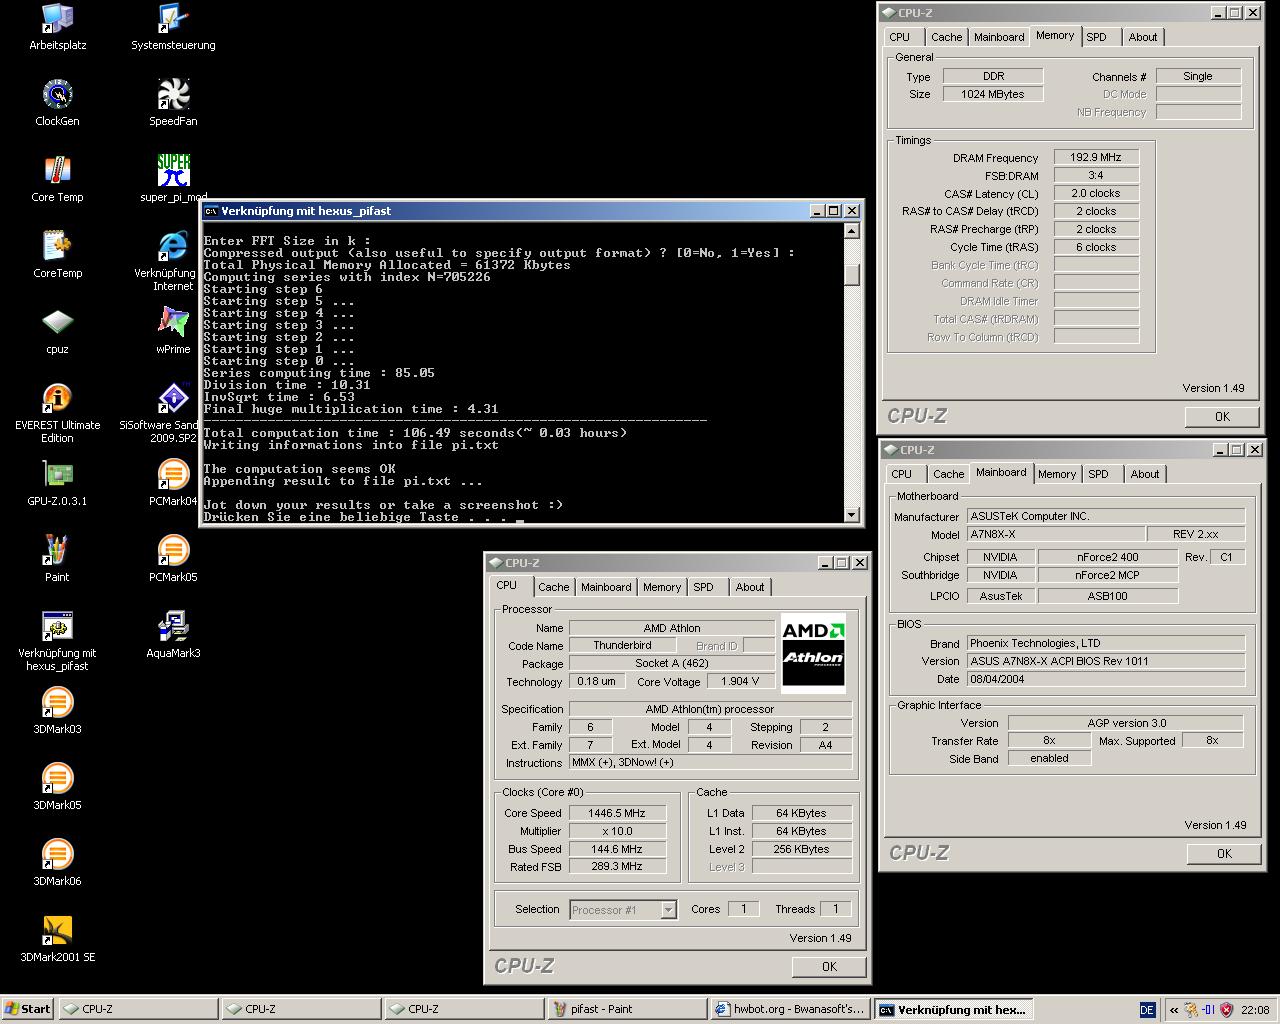Image resolution: width=1280 pixels, height=1024 pixels.
Task: Select Cache tab in Mainboard window
Action: click(948, 475)
